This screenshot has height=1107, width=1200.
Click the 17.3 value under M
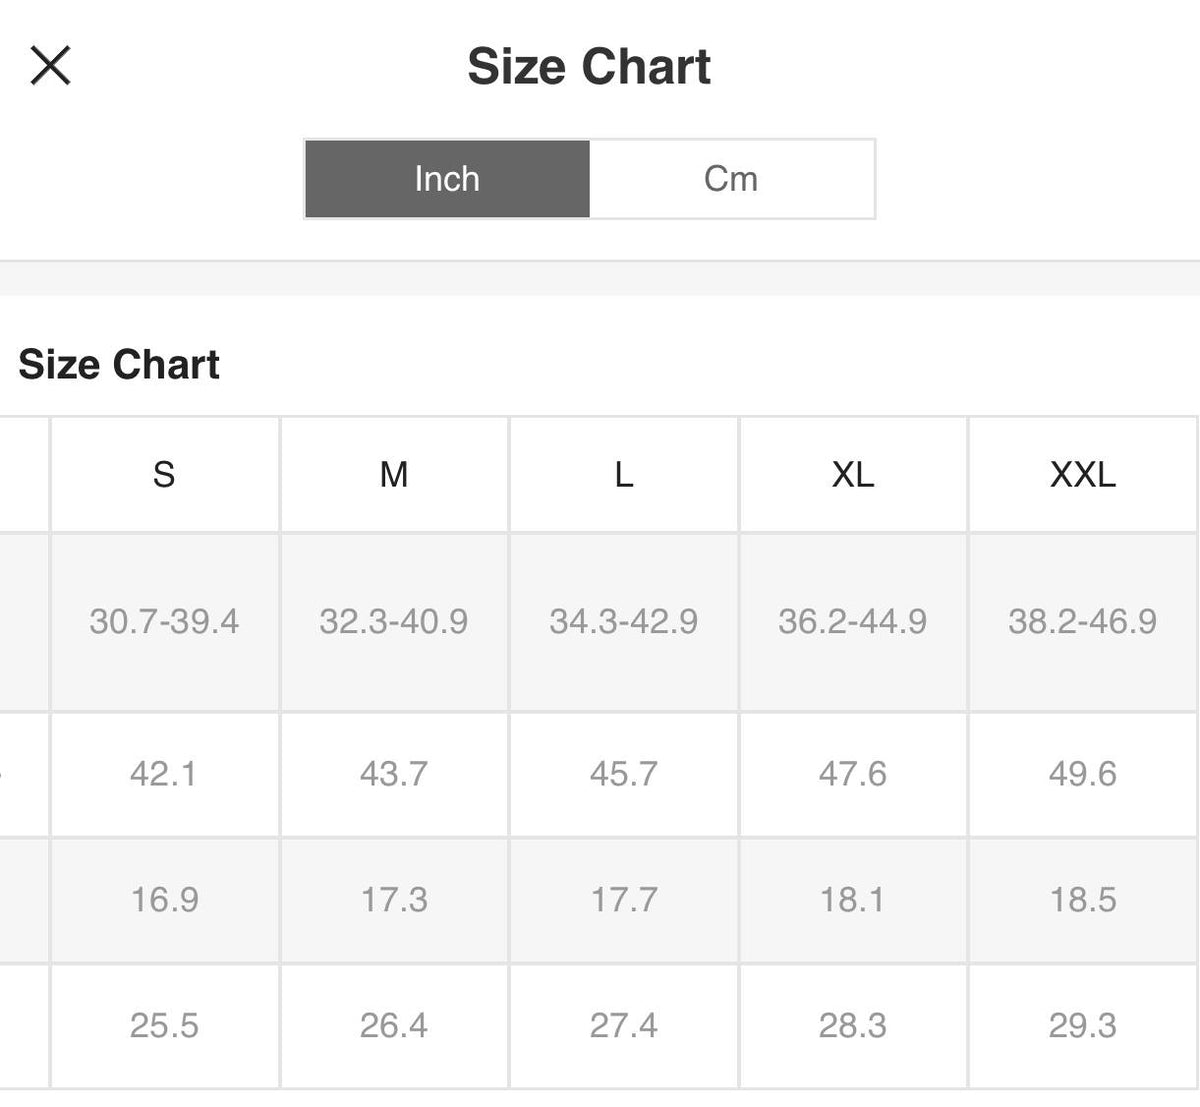pos(394,900)
